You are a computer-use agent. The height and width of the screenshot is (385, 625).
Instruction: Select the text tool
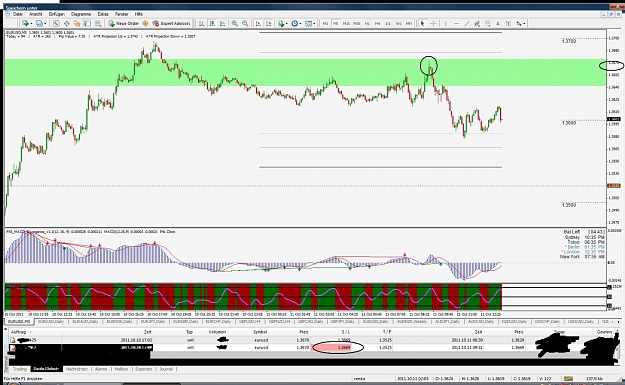click(x=498, y=24)
